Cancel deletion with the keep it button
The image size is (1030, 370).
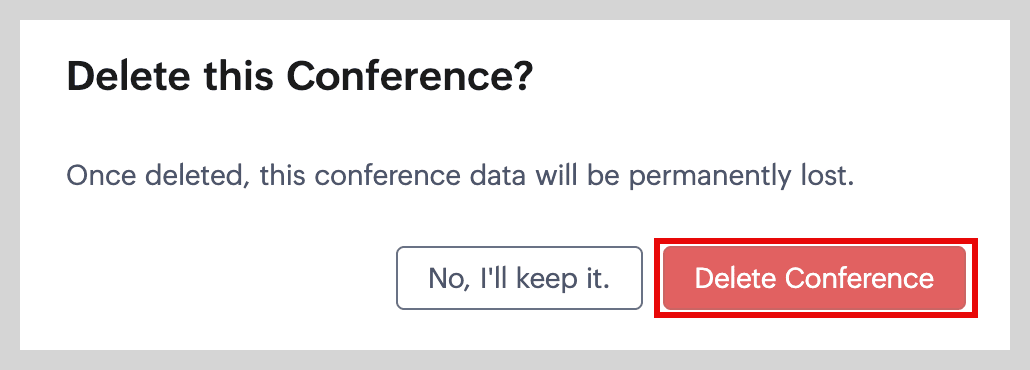click(x=519, y=278)
